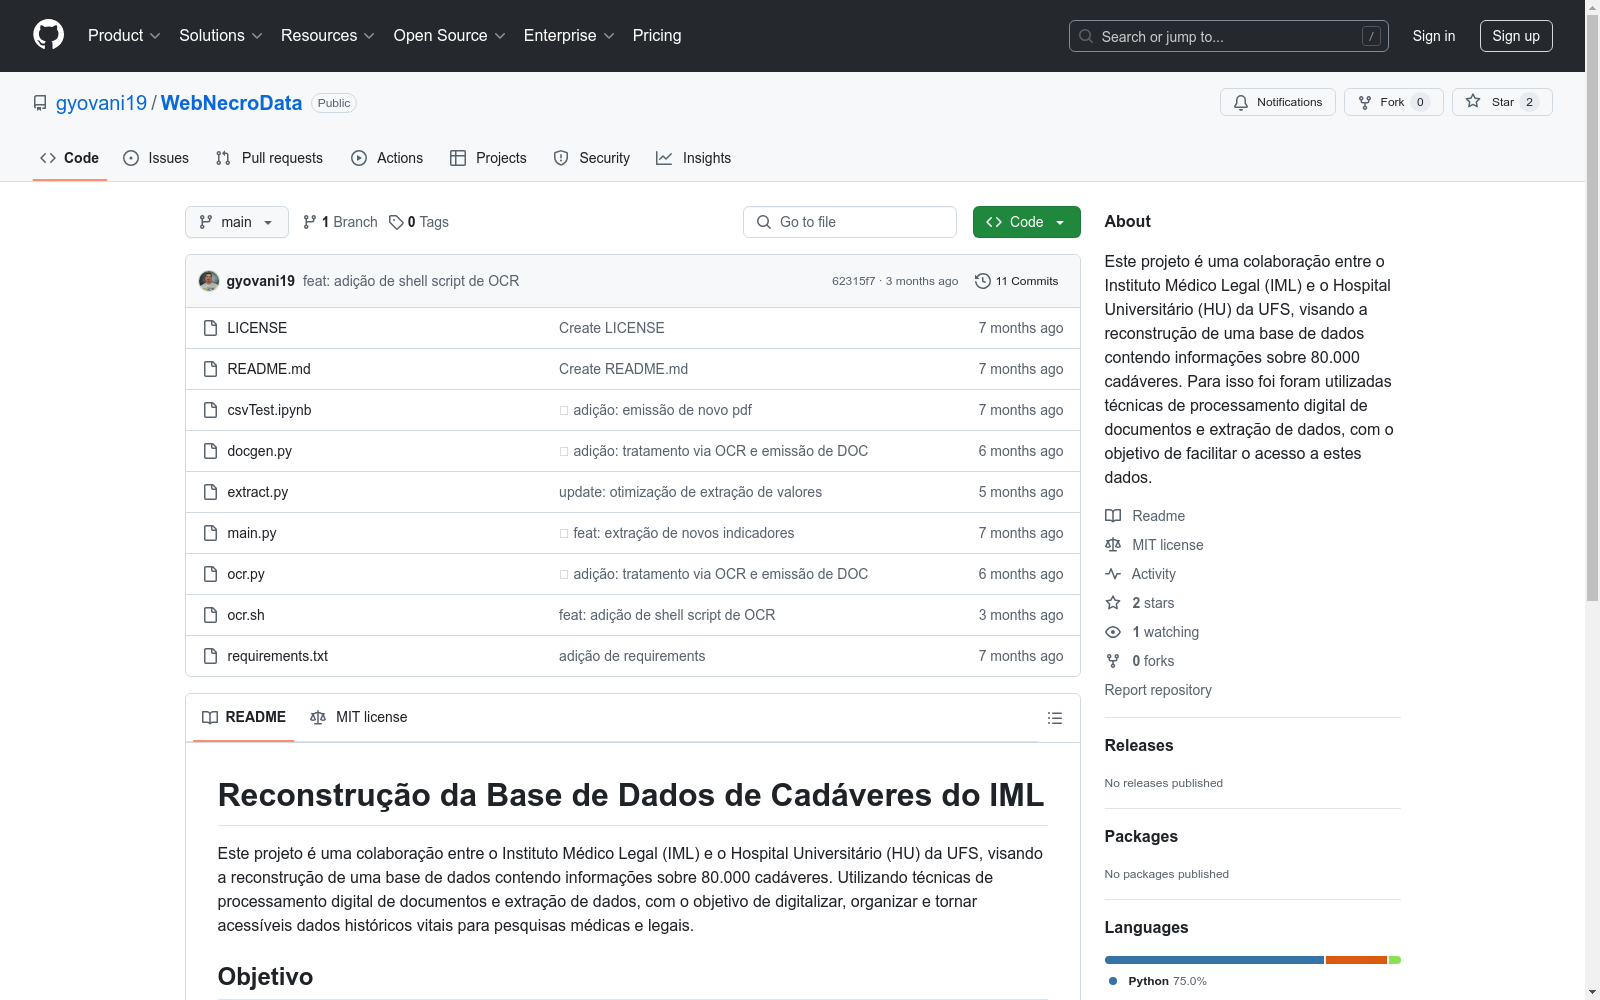Click the requirements.txt file icon
Screen dimensions: 1600x1000
click(210, 656)
